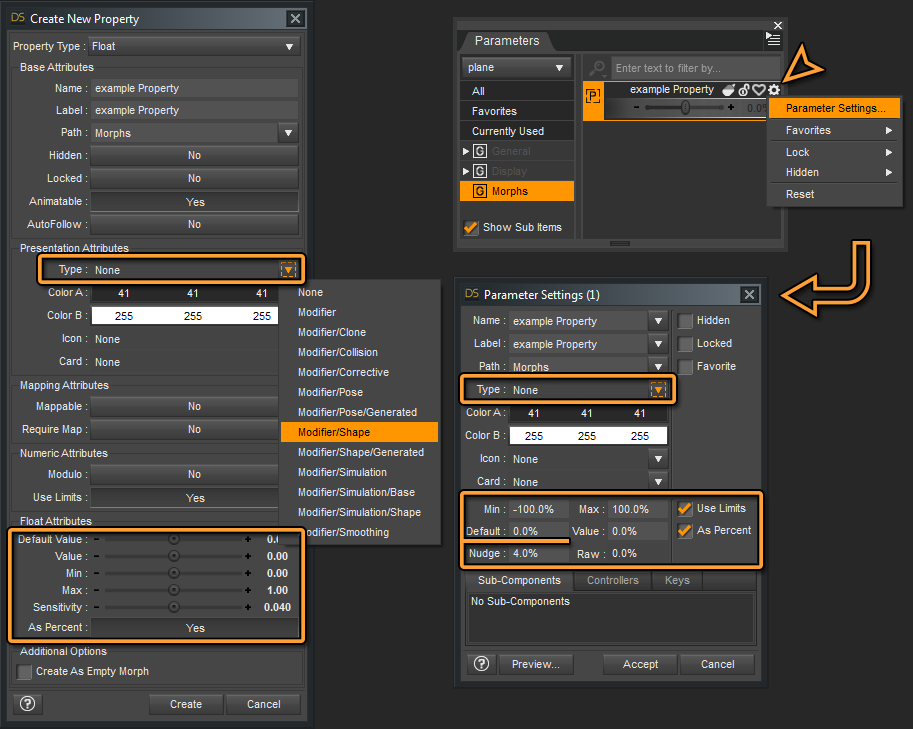Click the G icon beside Morphs group
Viewport: 913px width, 729px height.
point(479,191)
